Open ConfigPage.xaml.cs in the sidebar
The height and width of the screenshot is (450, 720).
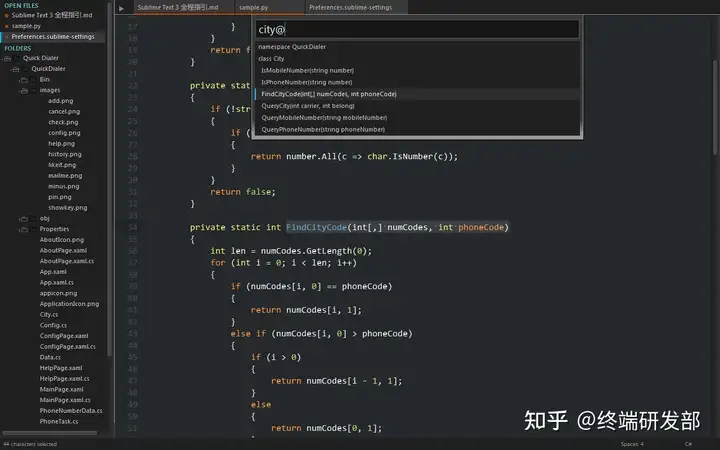click(68, 347)
